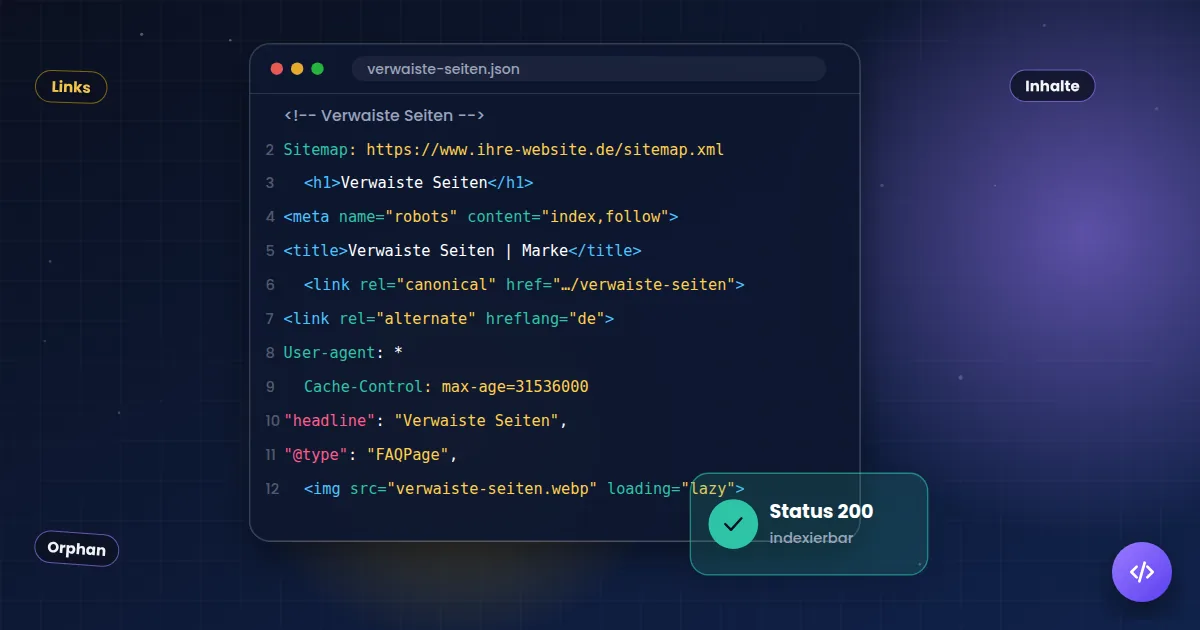Click the Status 200 heading
The image size is (1200, 630).
tap(821, 511)
